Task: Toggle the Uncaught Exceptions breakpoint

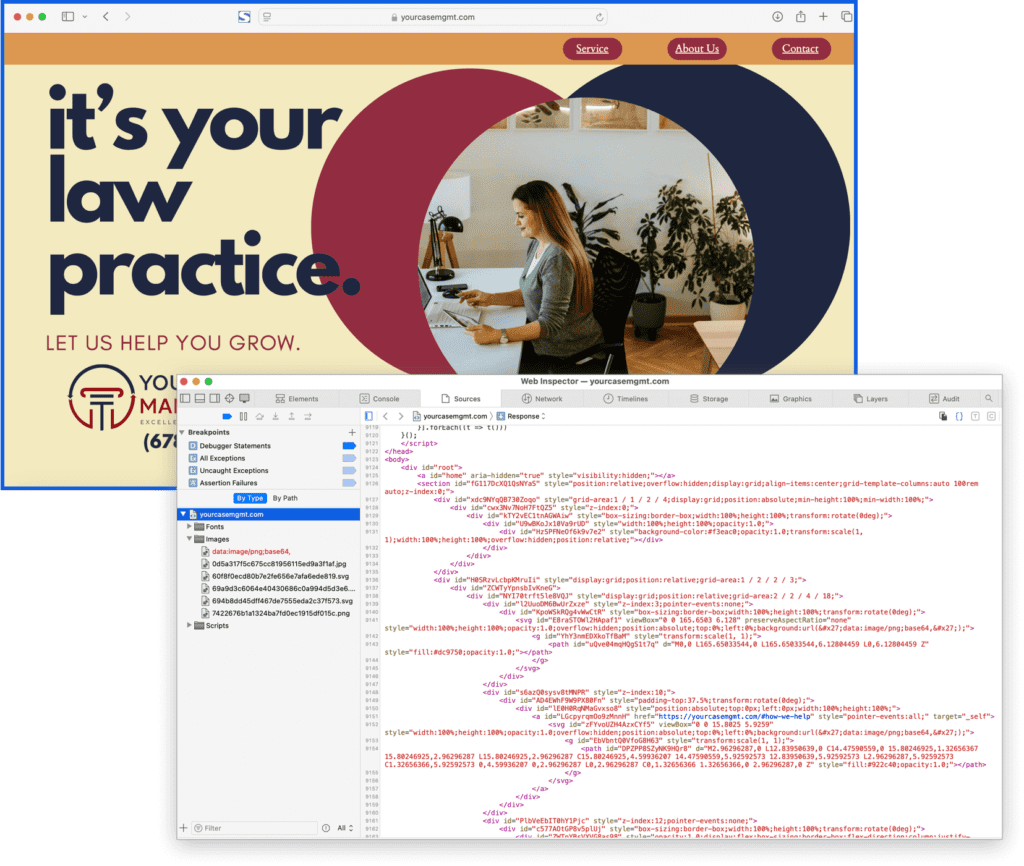Action: click(x=349, y=470)
